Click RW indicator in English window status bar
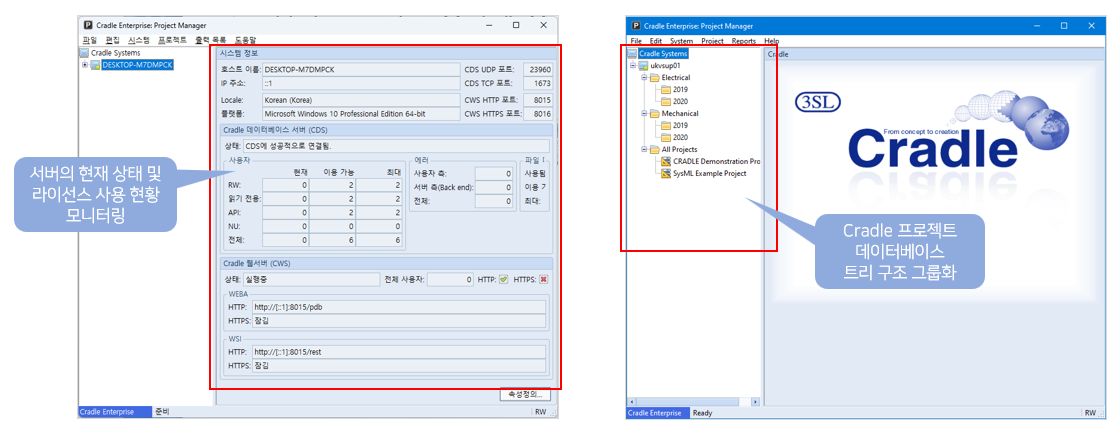This screenshot has width=1118, height=427. (x=1090, y=413)
